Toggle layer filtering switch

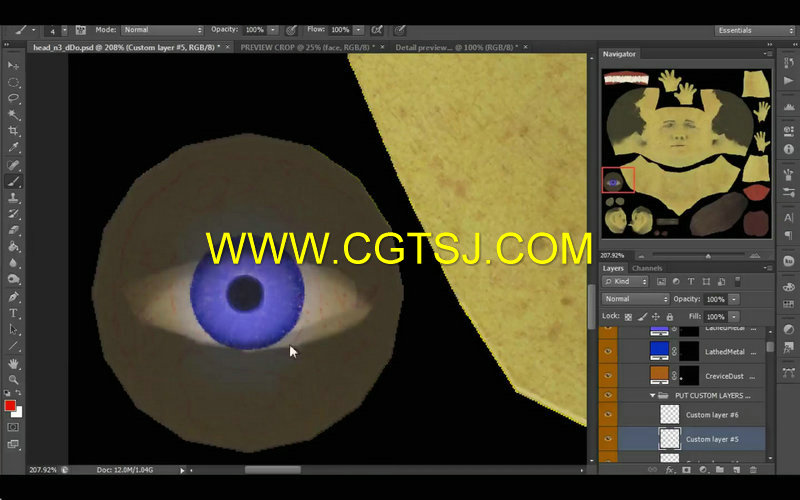click(x=737, y=281)
